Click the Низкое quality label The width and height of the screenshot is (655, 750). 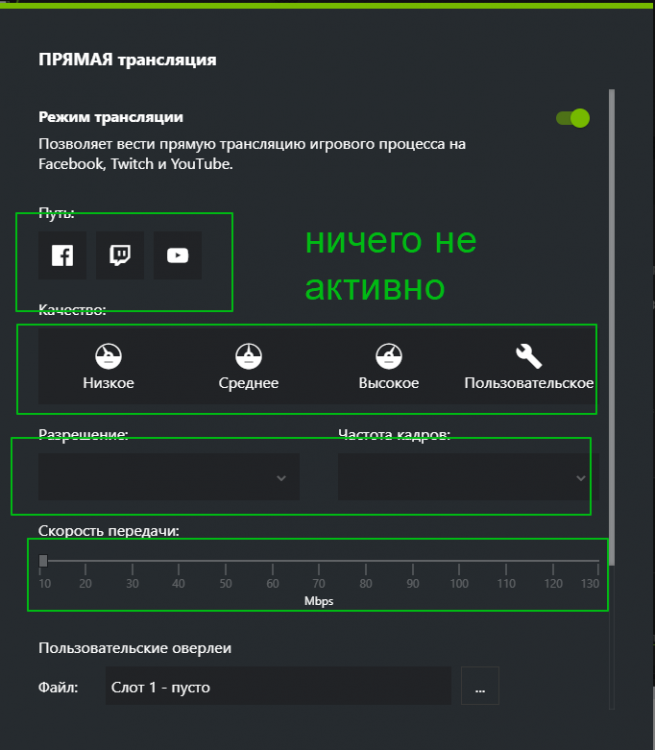(109, 383)
